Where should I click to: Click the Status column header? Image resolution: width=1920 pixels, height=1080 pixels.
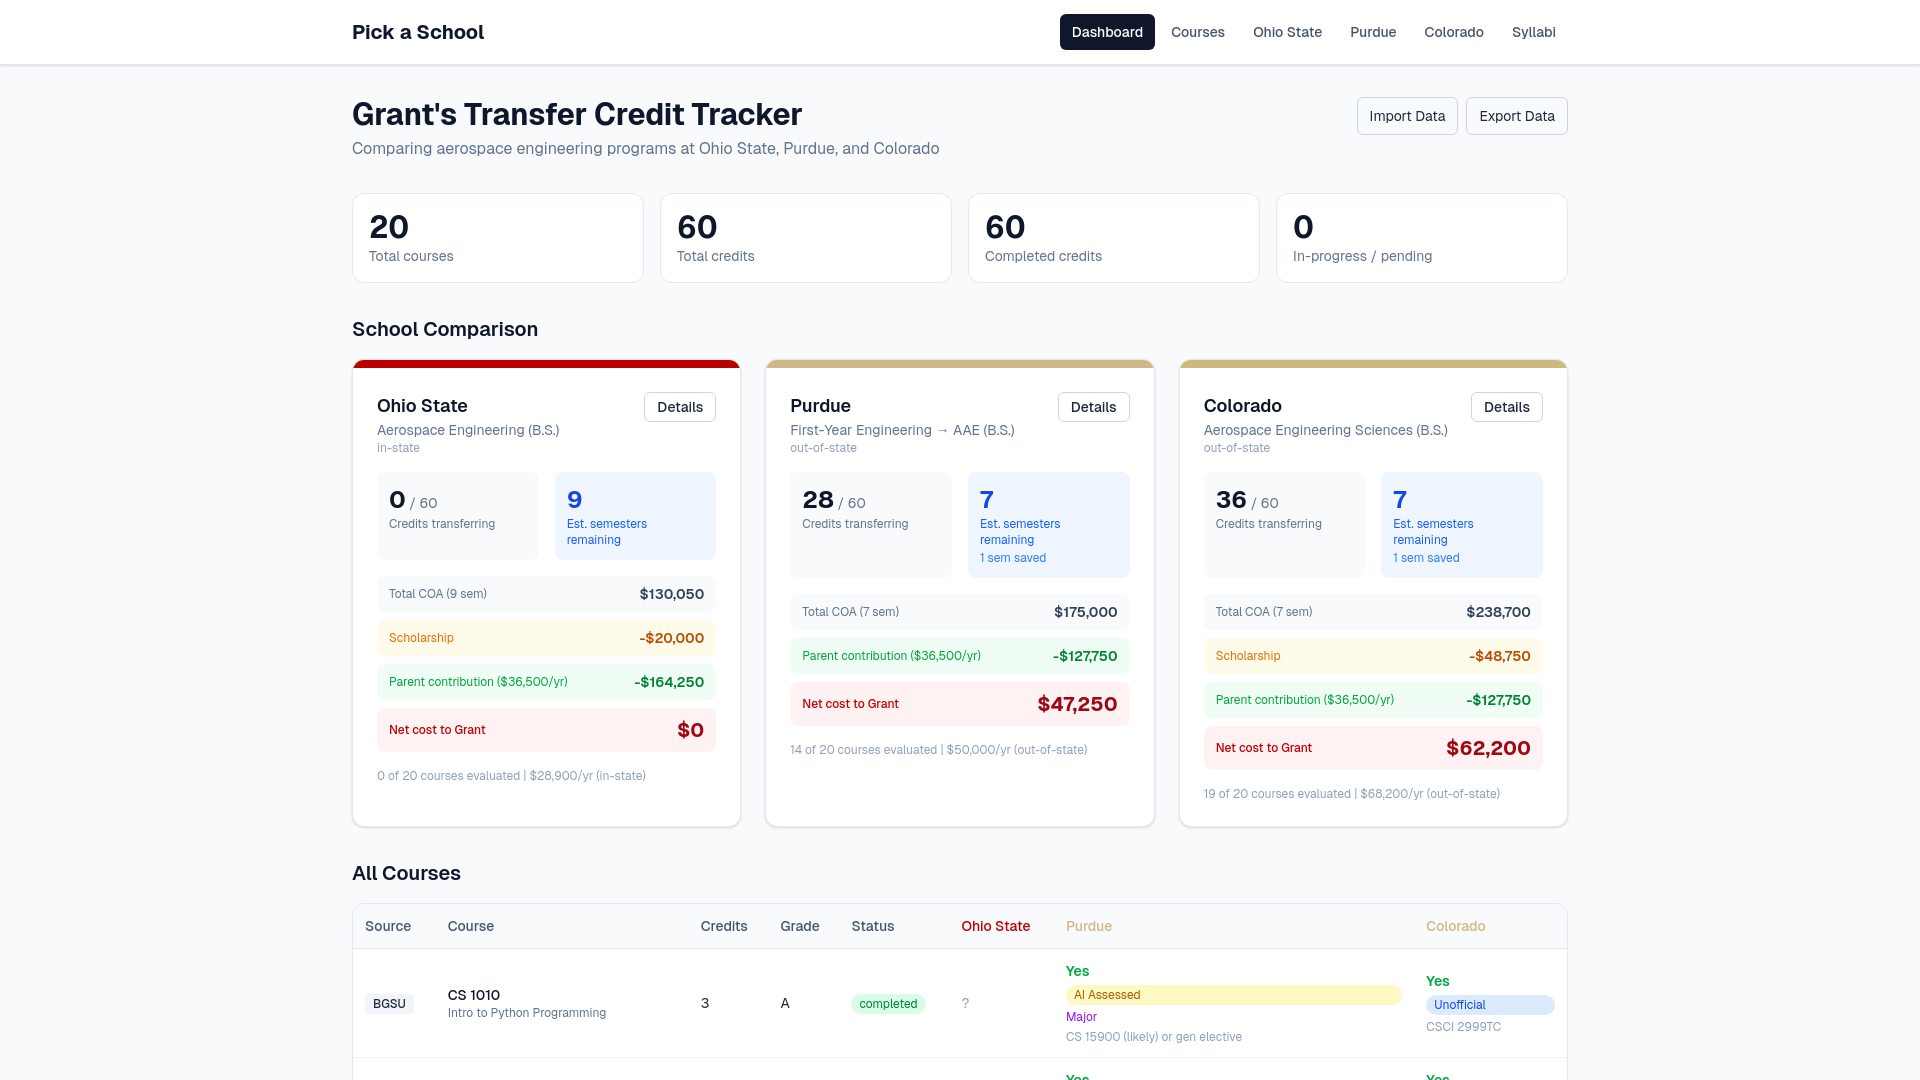click(x=873, y=926)
